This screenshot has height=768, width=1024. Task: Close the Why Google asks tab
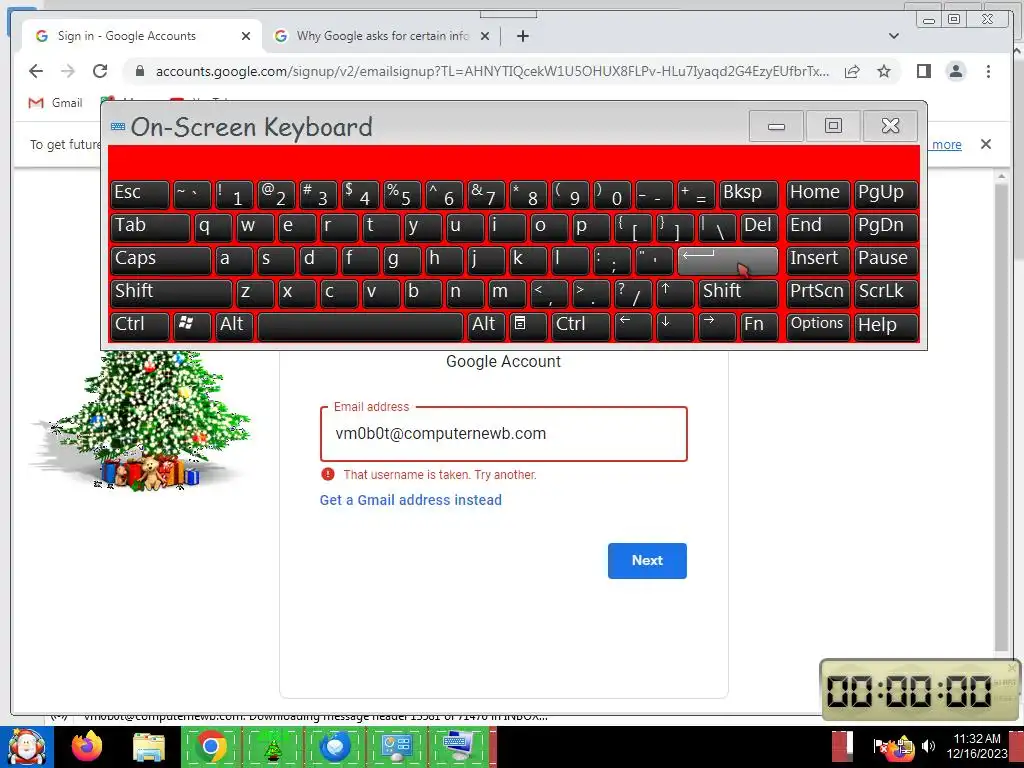[x=485, y=36]
